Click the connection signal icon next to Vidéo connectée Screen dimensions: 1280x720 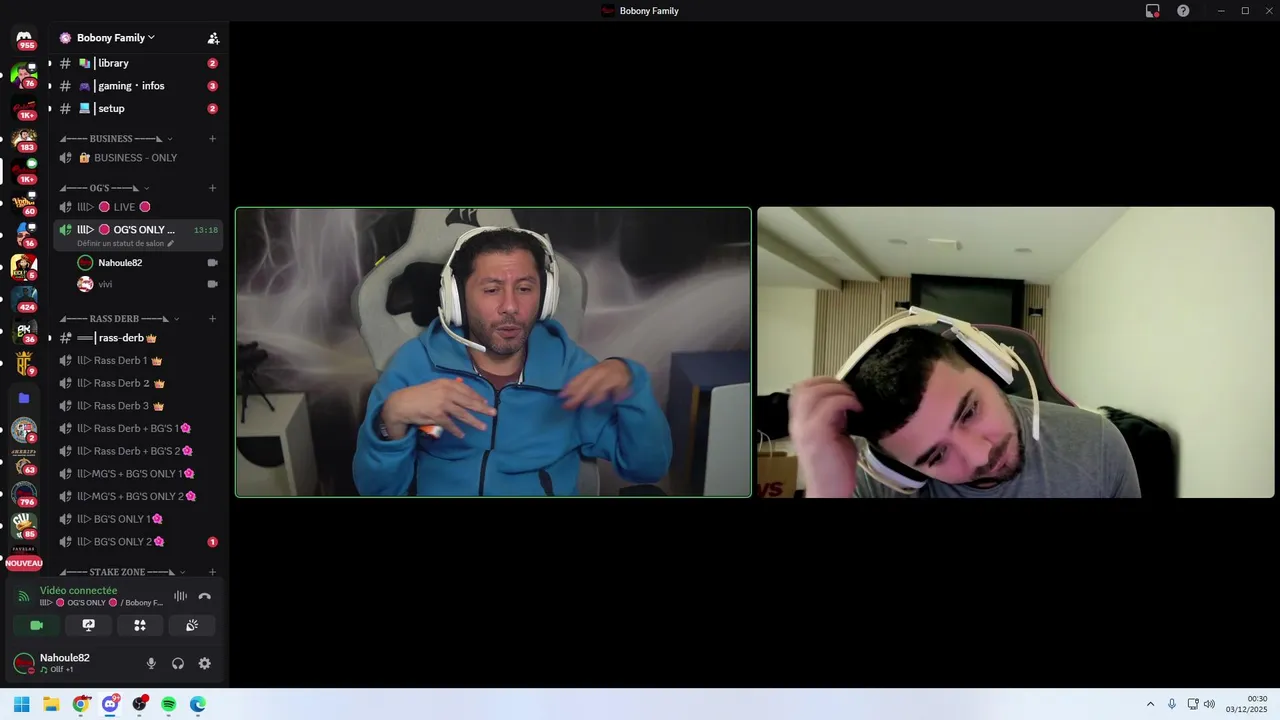24,597
